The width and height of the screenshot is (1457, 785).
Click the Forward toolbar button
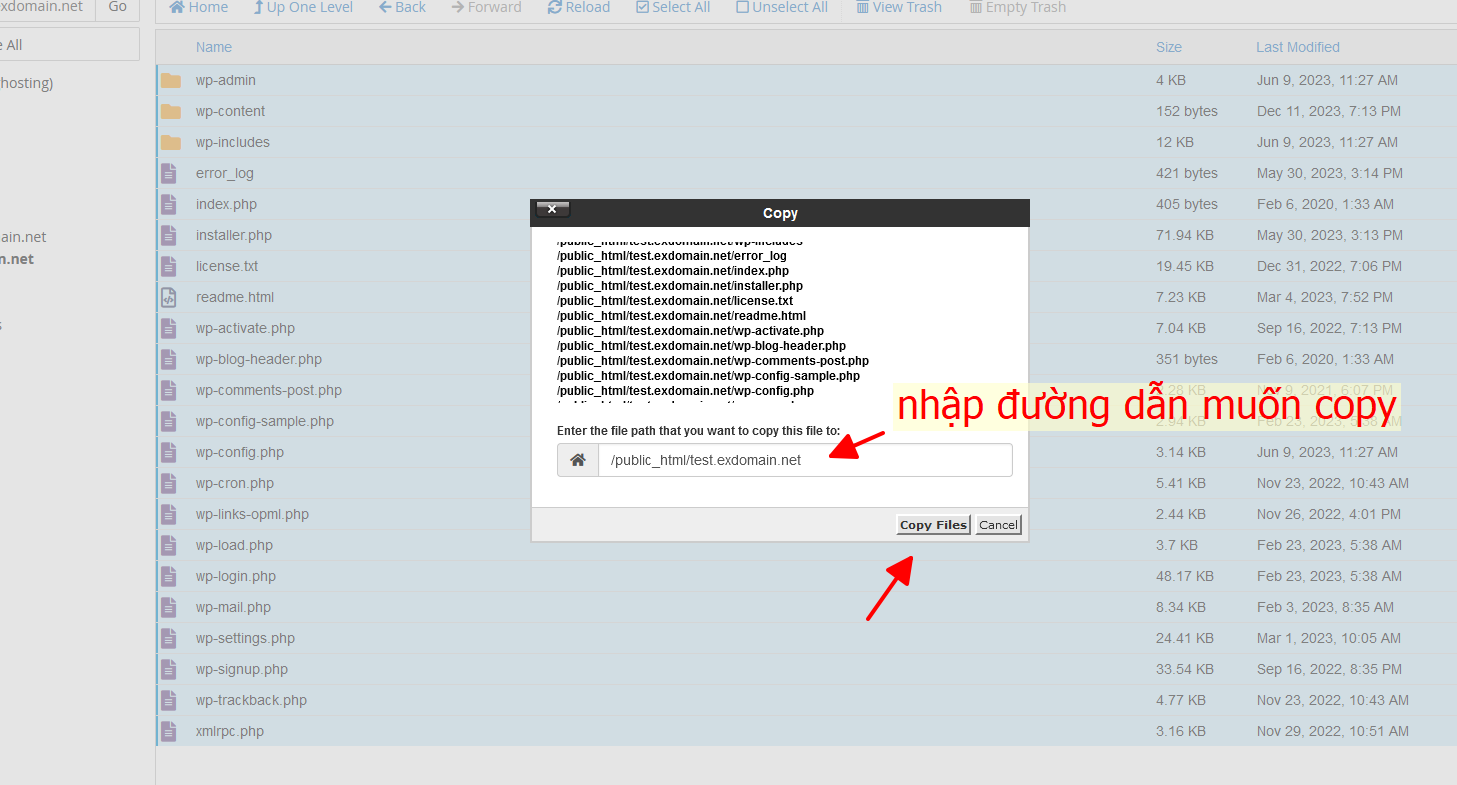point(487,7)
